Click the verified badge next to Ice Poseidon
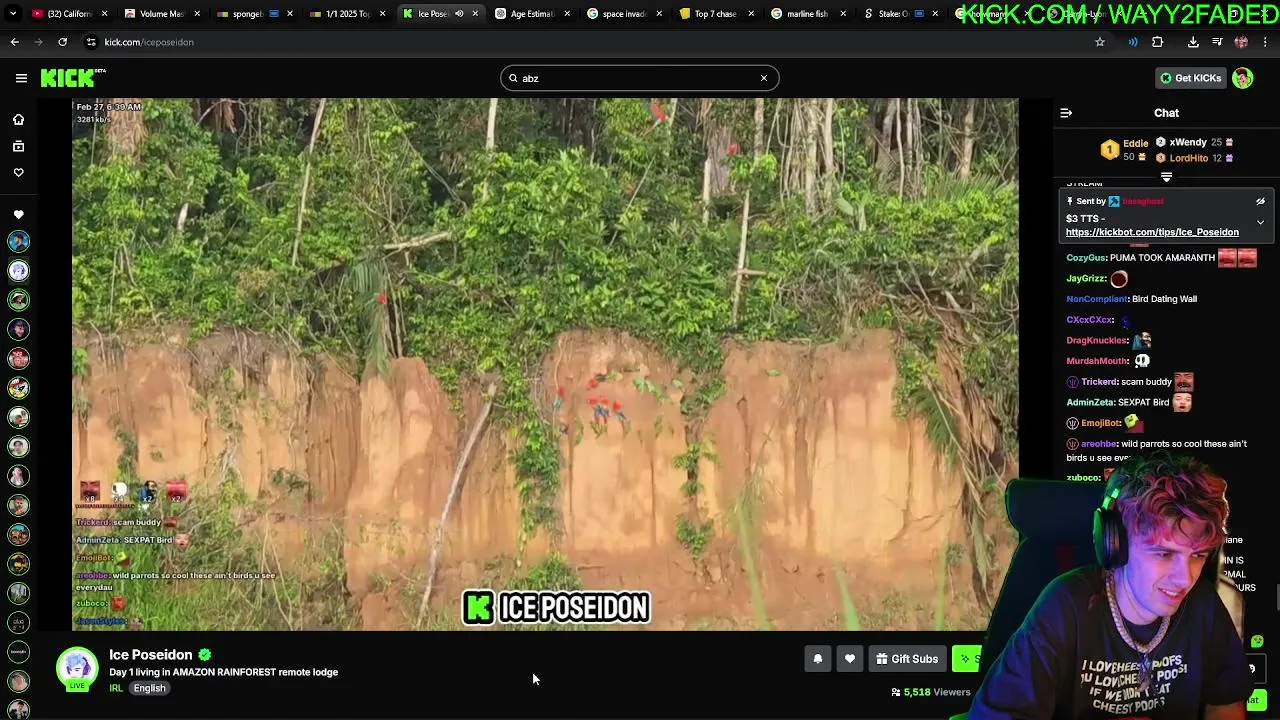The height and width of the screenshot is (720, 1280). click(205, 655)
